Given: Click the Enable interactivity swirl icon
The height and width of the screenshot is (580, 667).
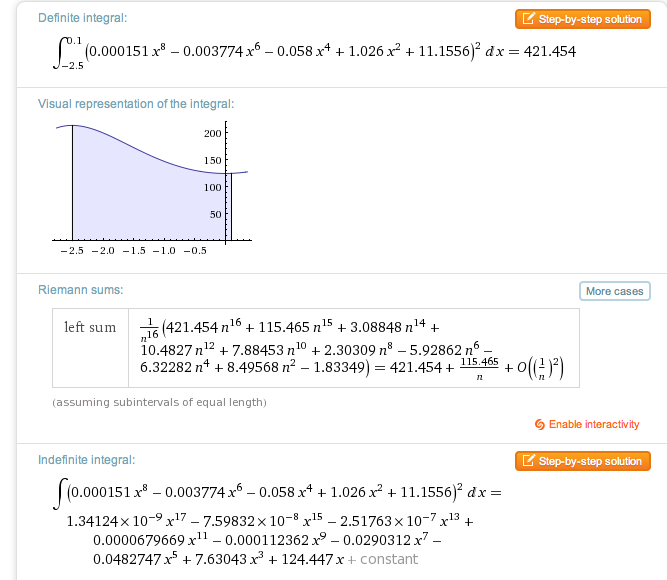Looking at the screenshot, I should coord(539,425).
